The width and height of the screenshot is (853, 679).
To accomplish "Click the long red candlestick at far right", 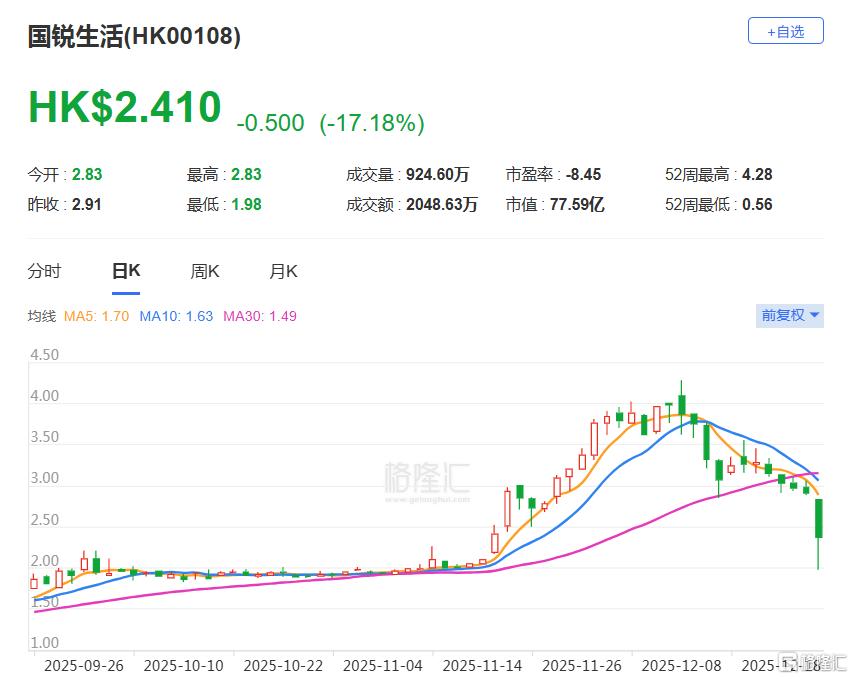I will tap(820, 520).
